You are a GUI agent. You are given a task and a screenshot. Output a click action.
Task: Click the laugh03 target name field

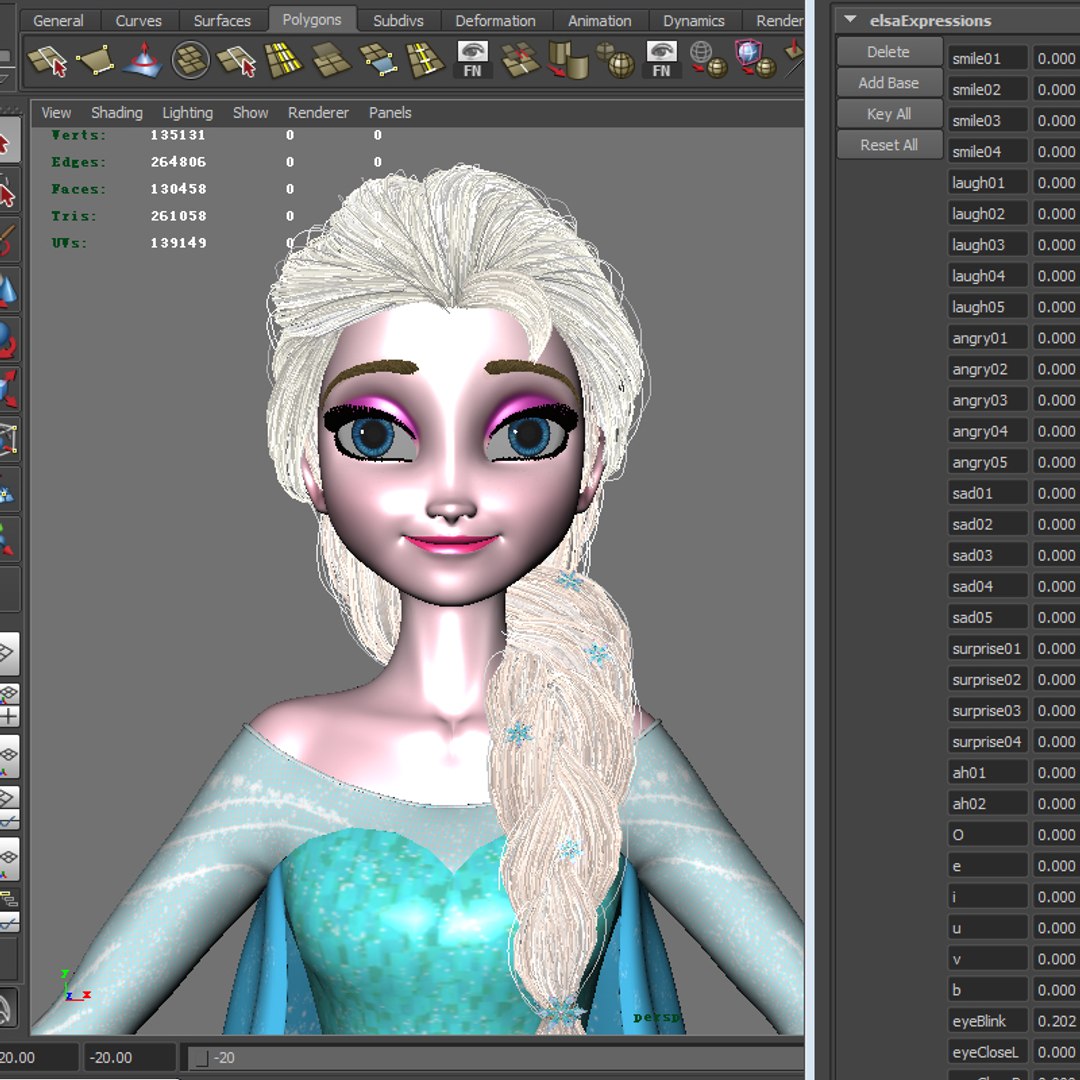pos(987,245)
